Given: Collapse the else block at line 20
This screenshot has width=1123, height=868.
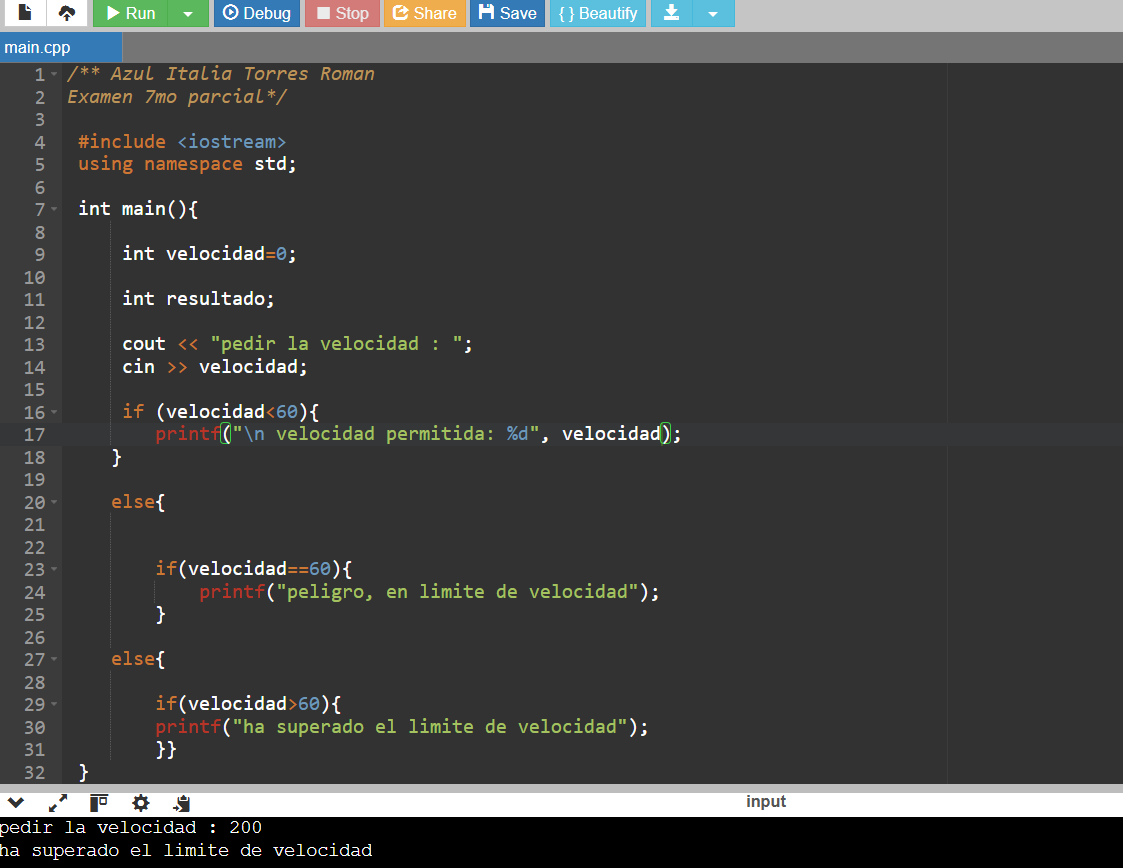Looking at the screenshot, I should (54, 502).
